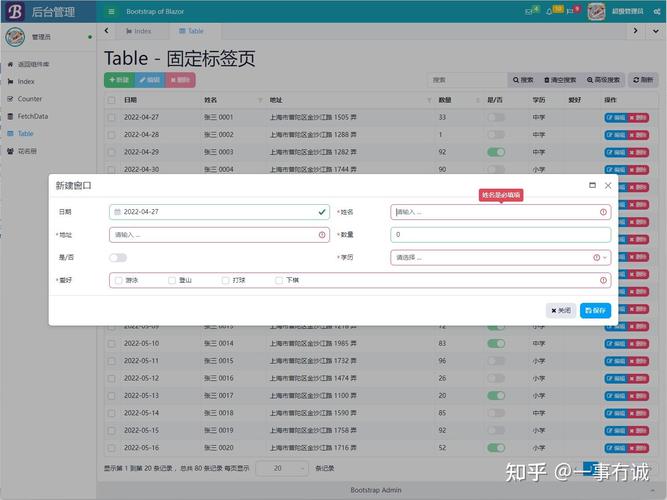Click the 关闭 button in dialog
Viewport: 667px width, 500px height.
coord(561,311)
